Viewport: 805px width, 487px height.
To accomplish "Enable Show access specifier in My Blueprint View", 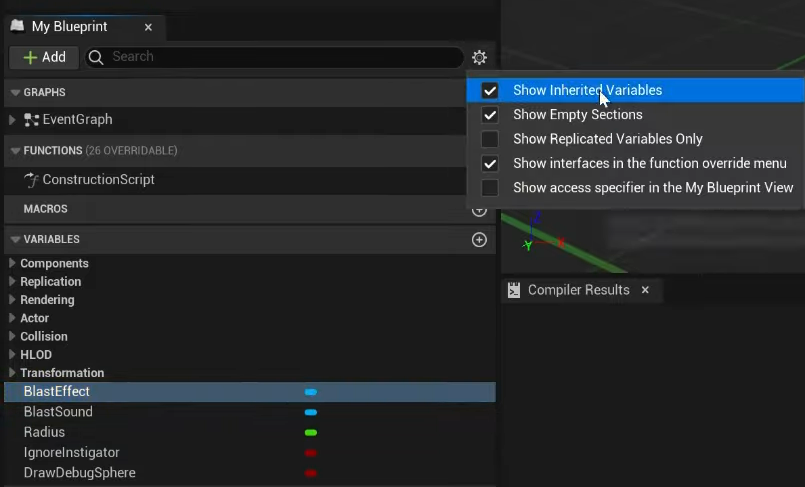I will (490, 188).
